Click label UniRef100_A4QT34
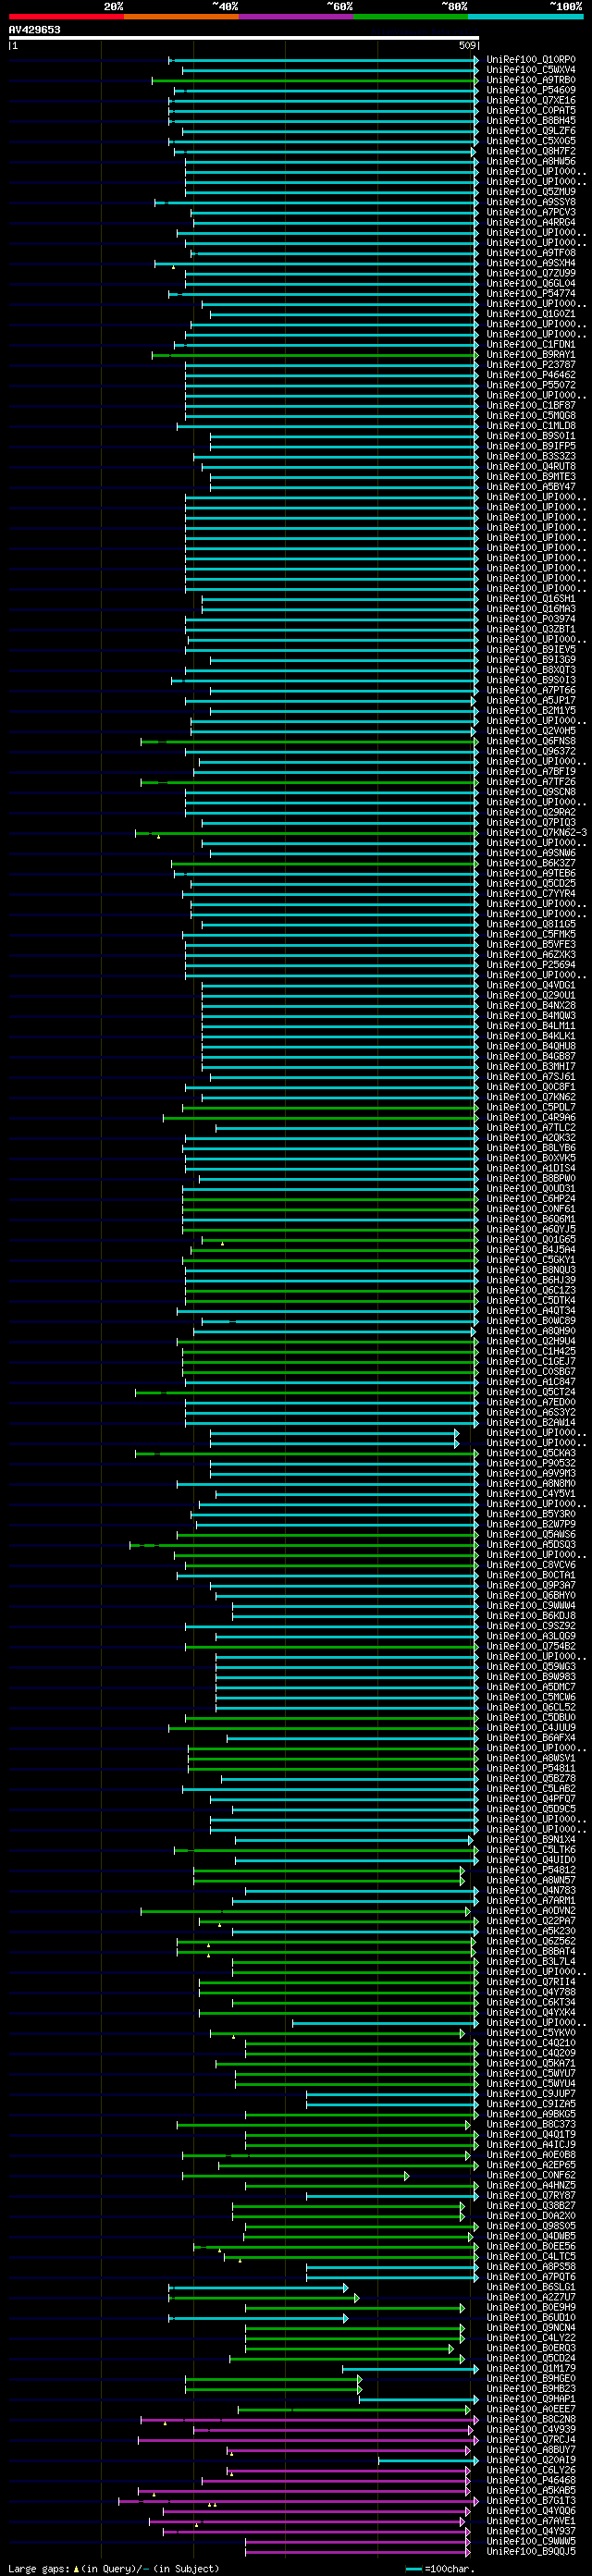The image size is (592, 2576). (x=531, y=1311)
